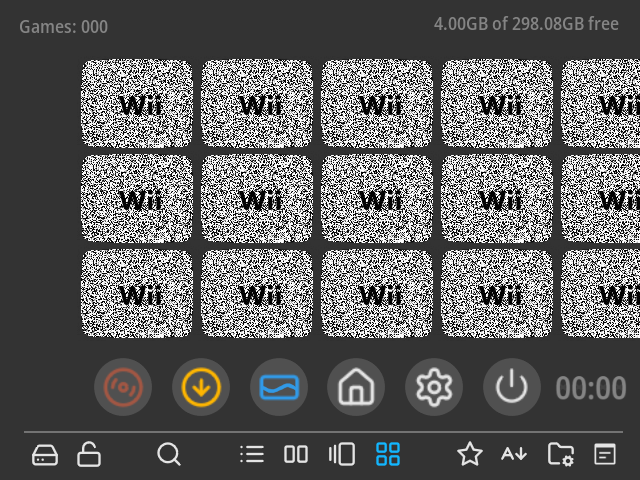The height and width of the screenshot is (480, 640).
Task: Open the blue homebrew channel wave button
Action: click(279, 387)
